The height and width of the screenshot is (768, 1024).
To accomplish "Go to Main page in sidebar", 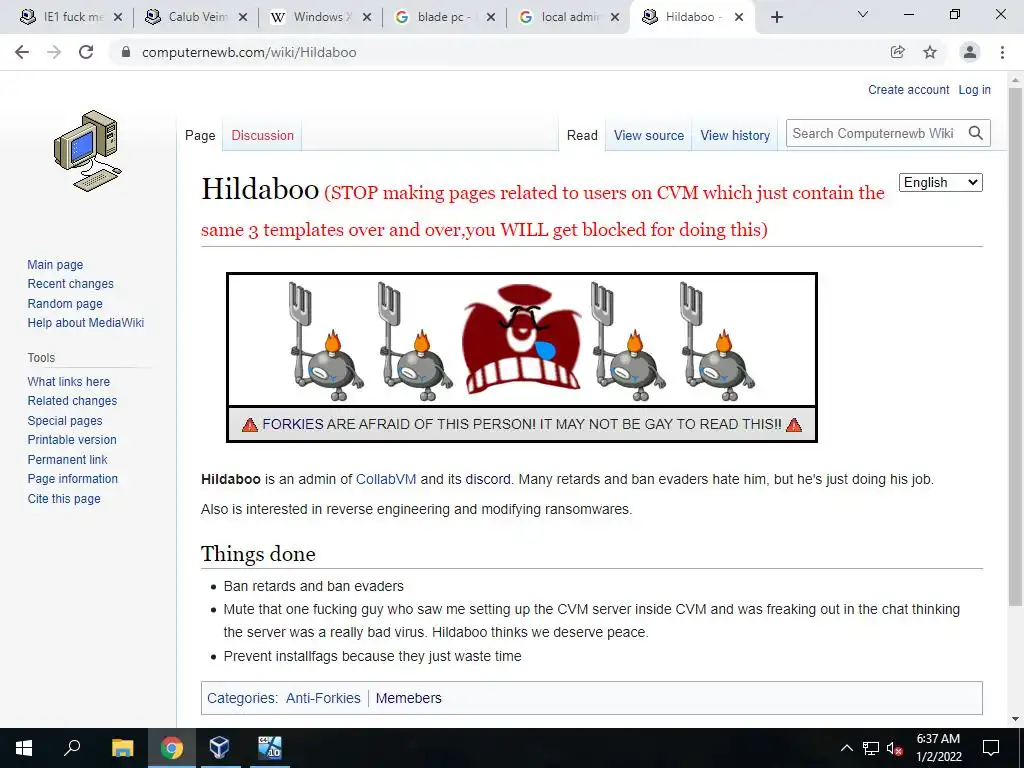I will 55,264.
